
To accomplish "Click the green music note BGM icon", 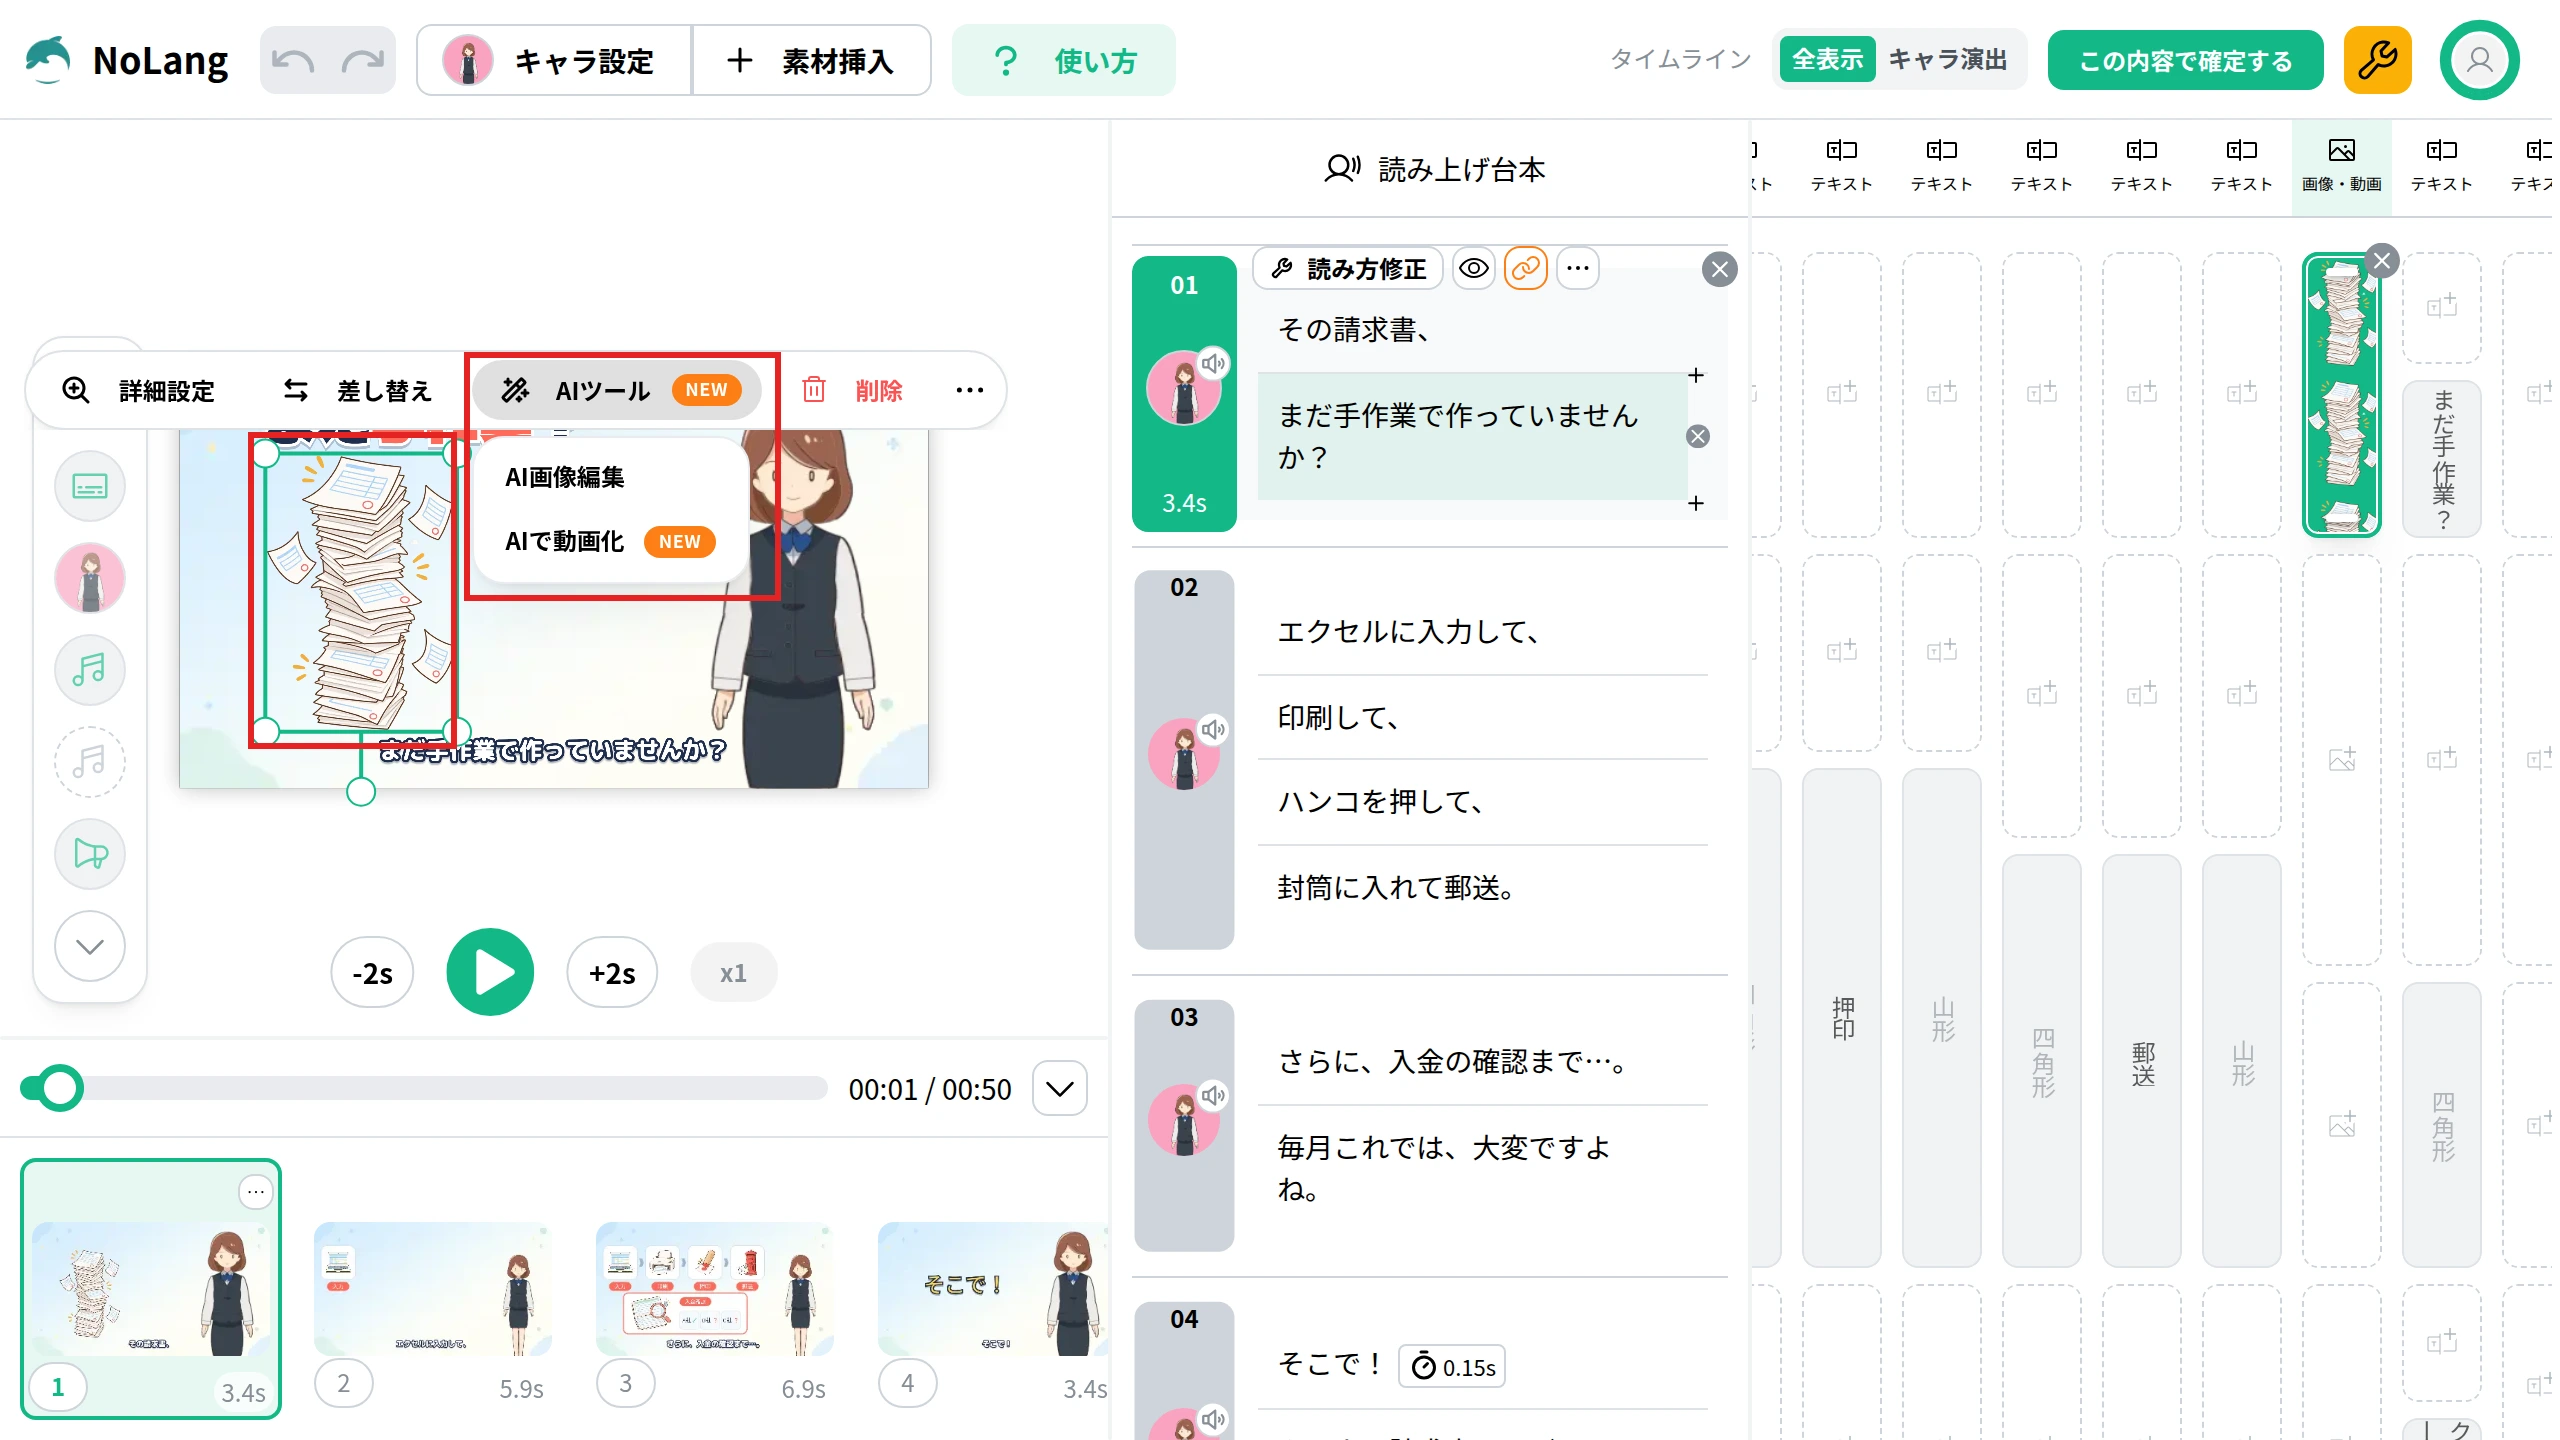I will (90, 670).
